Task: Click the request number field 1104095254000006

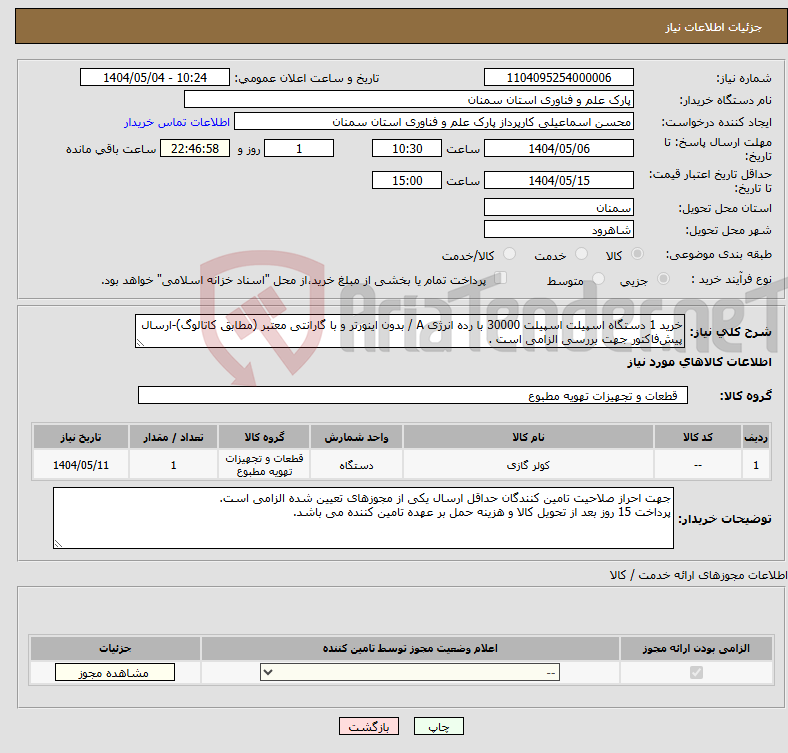Action: pos(558,77)
